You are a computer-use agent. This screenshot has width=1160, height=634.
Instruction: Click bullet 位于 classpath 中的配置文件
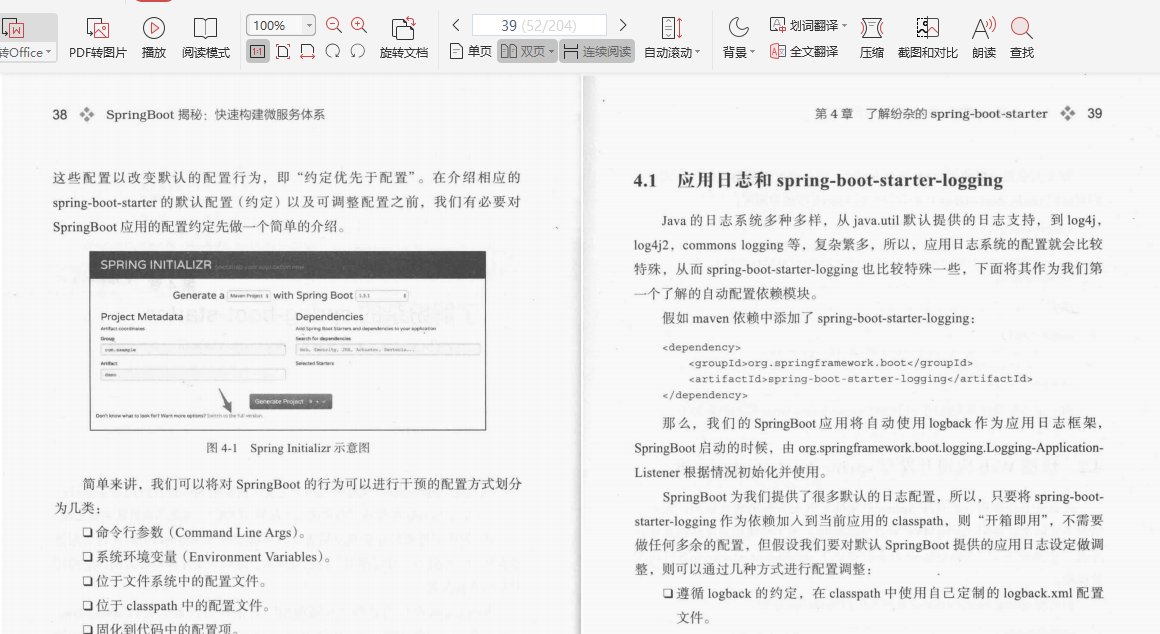[176, 606]
